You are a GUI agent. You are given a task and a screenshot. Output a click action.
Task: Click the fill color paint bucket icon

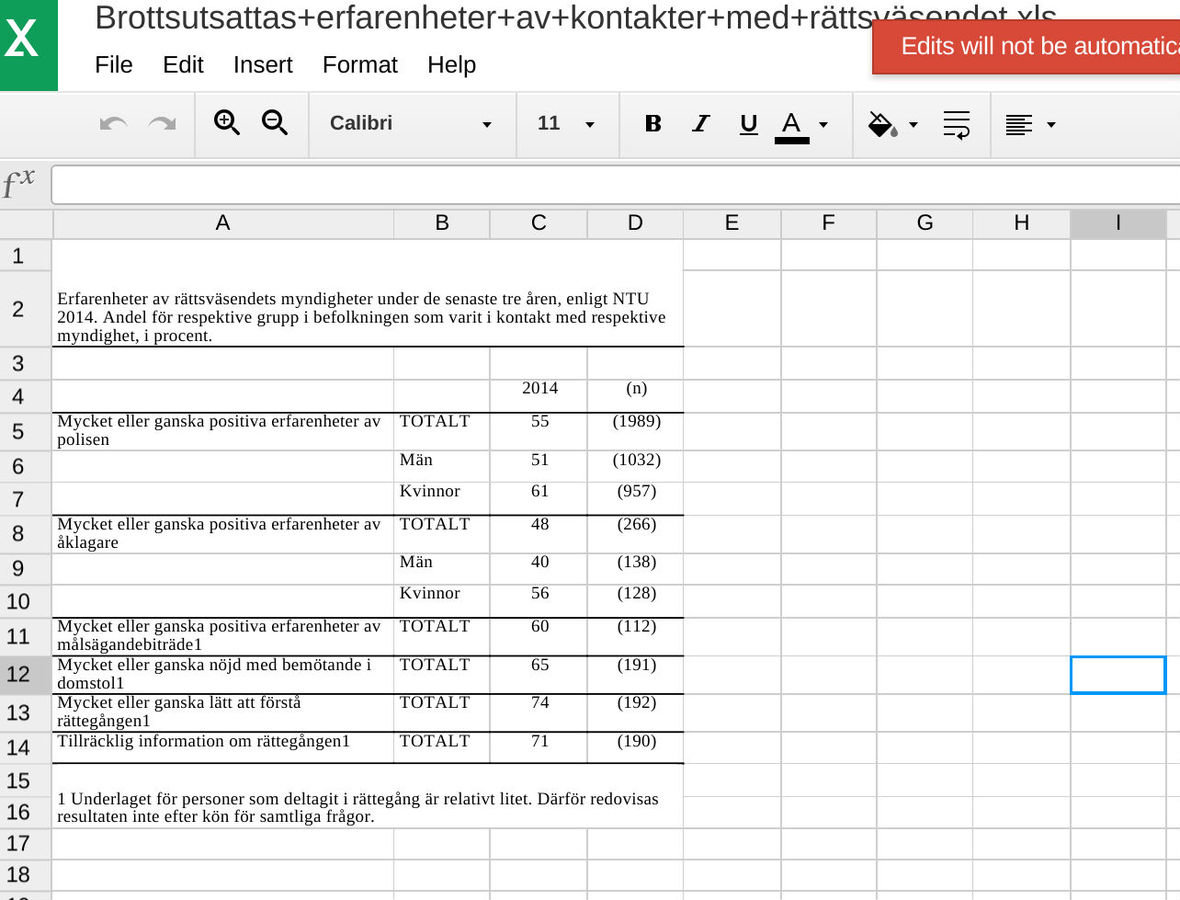(882, 124)
